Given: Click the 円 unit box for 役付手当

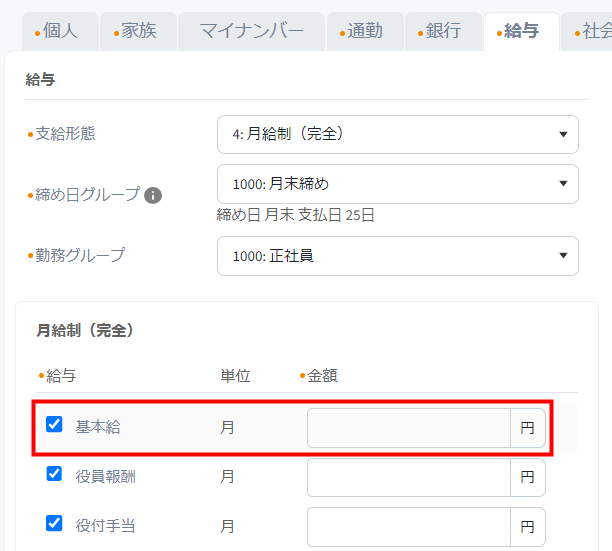Looking at the screenshot, I should click(x=528, y=526).
